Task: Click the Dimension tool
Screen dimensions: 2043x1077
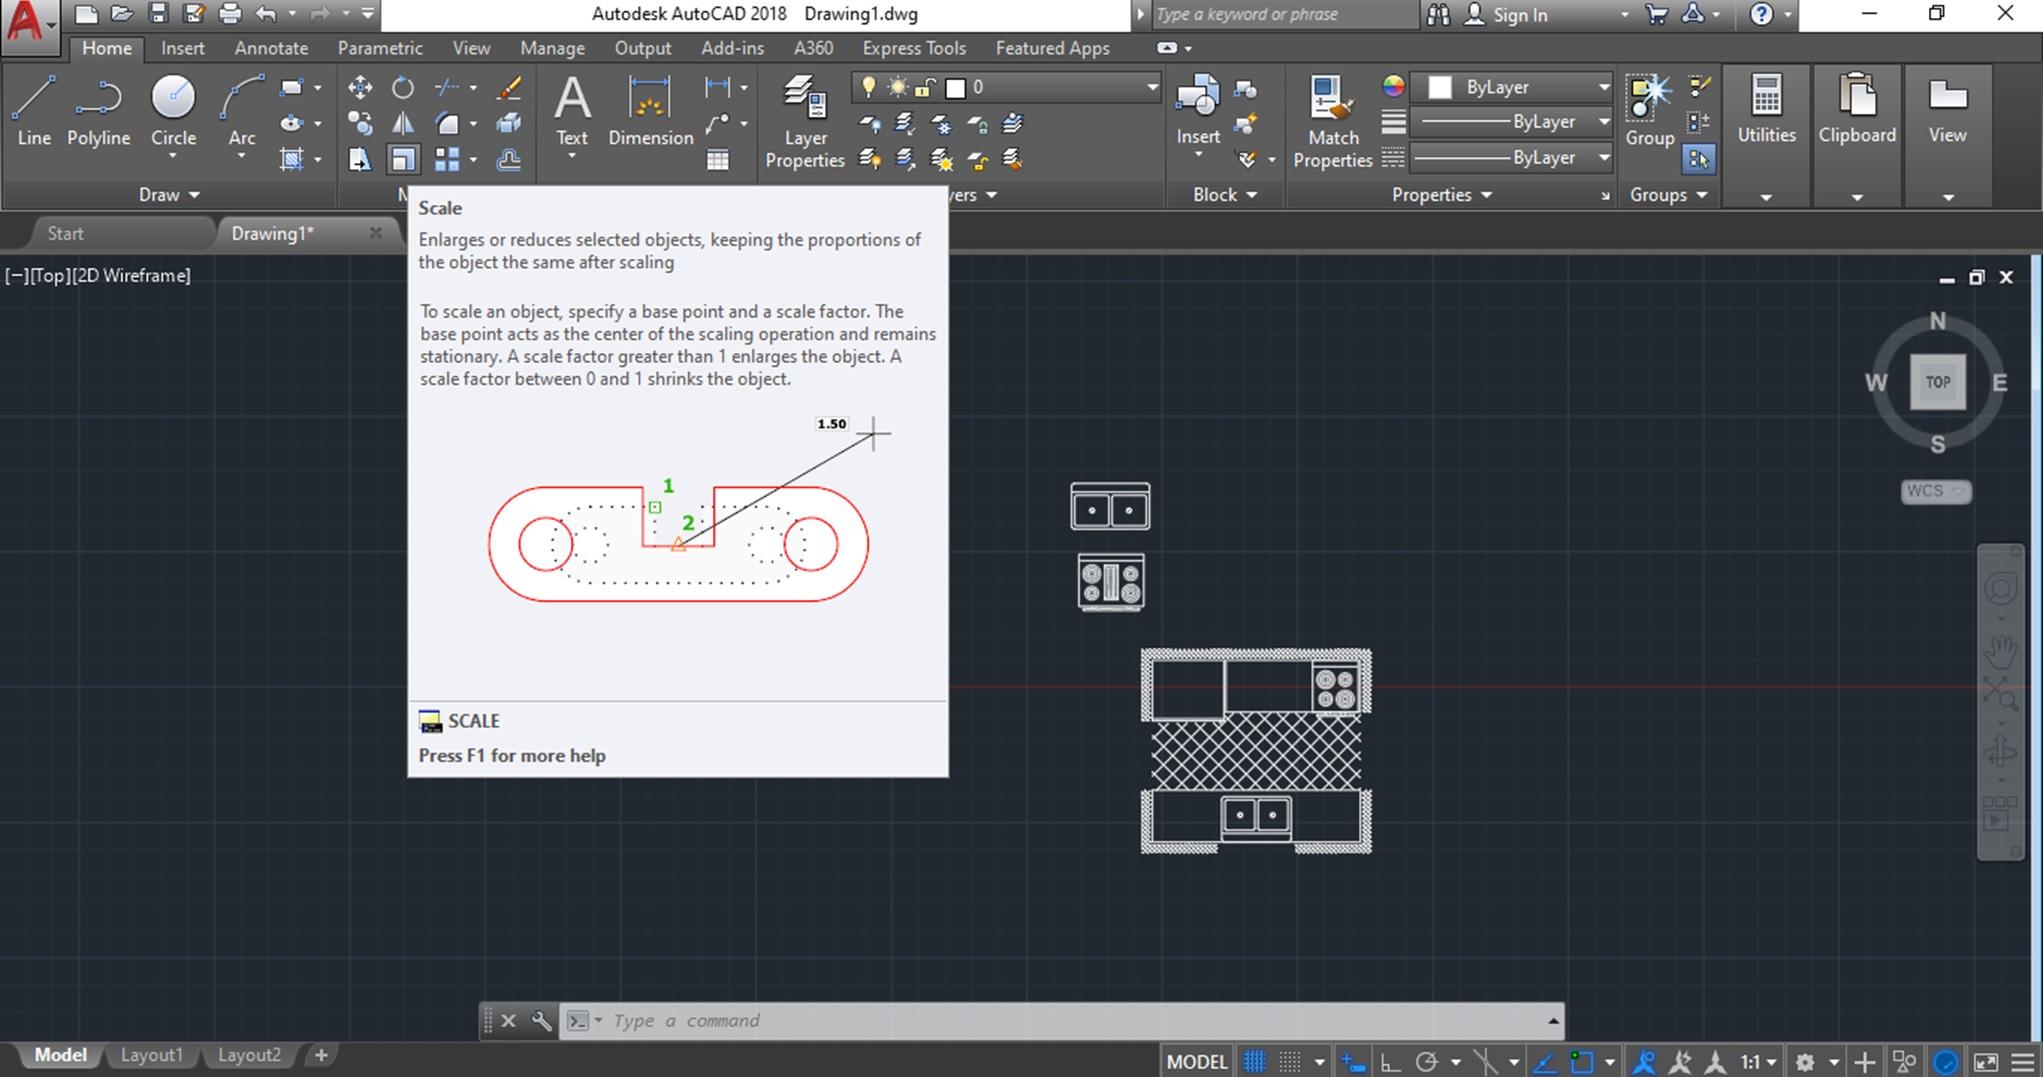Action: (650, 111)
